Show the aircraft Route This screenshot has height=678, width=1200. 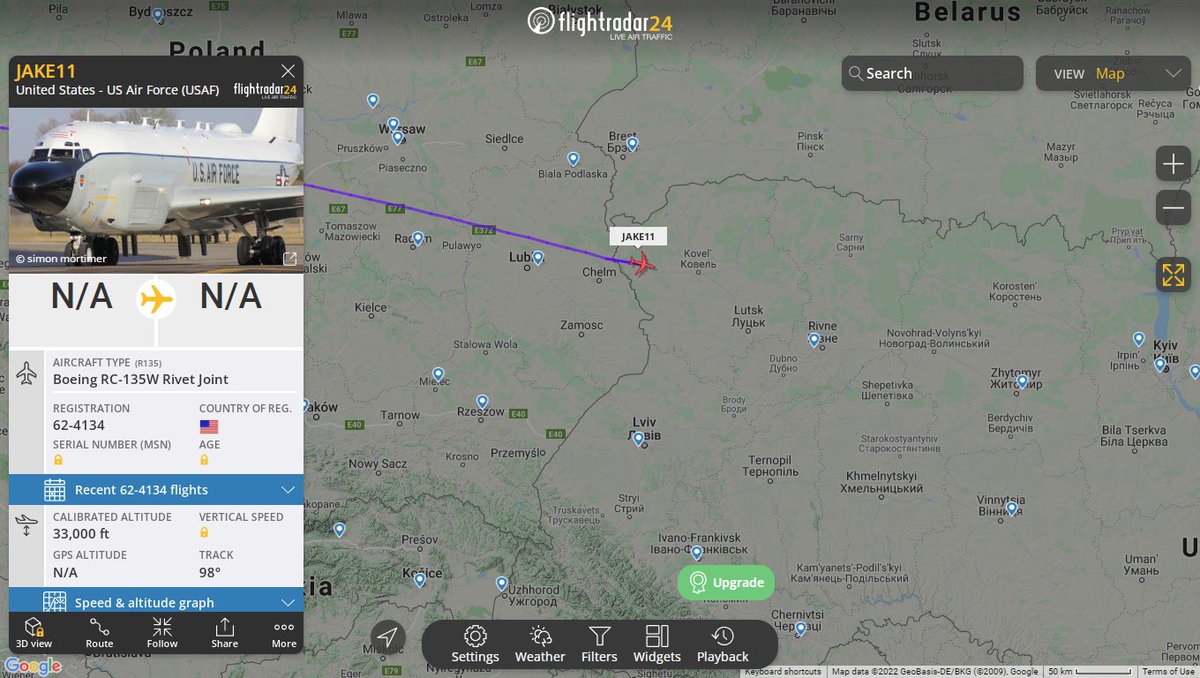pos(99,633)
